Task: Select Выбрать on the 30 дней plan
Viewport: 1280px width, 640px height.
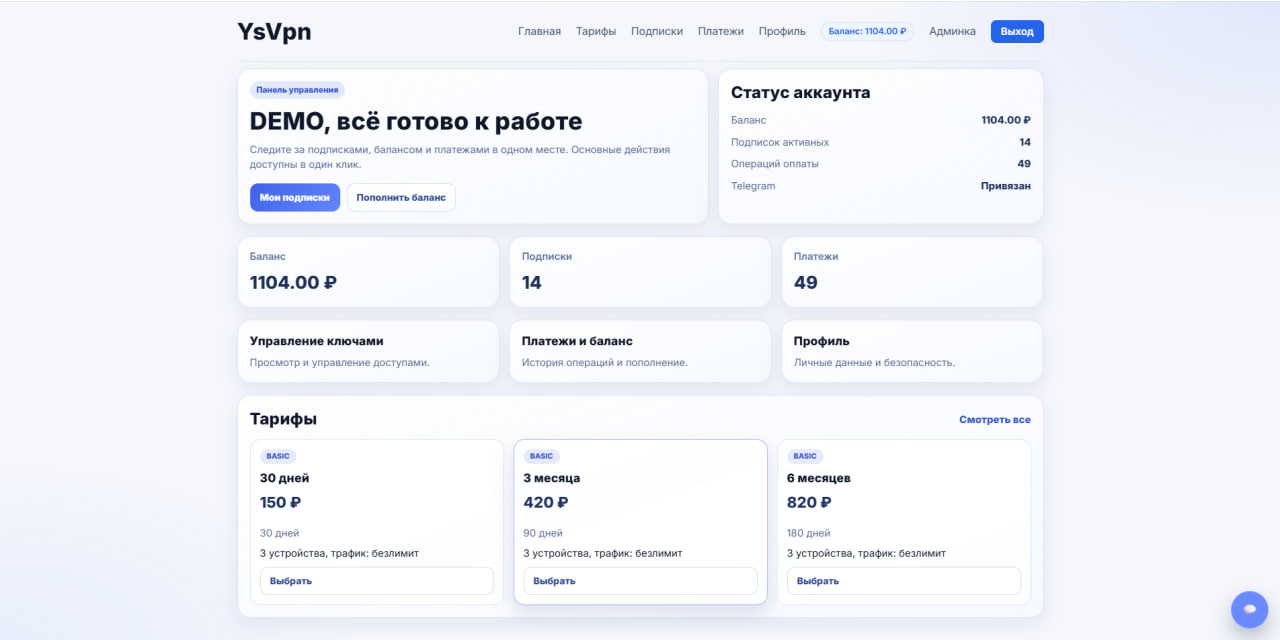Action: click(376, 580)
